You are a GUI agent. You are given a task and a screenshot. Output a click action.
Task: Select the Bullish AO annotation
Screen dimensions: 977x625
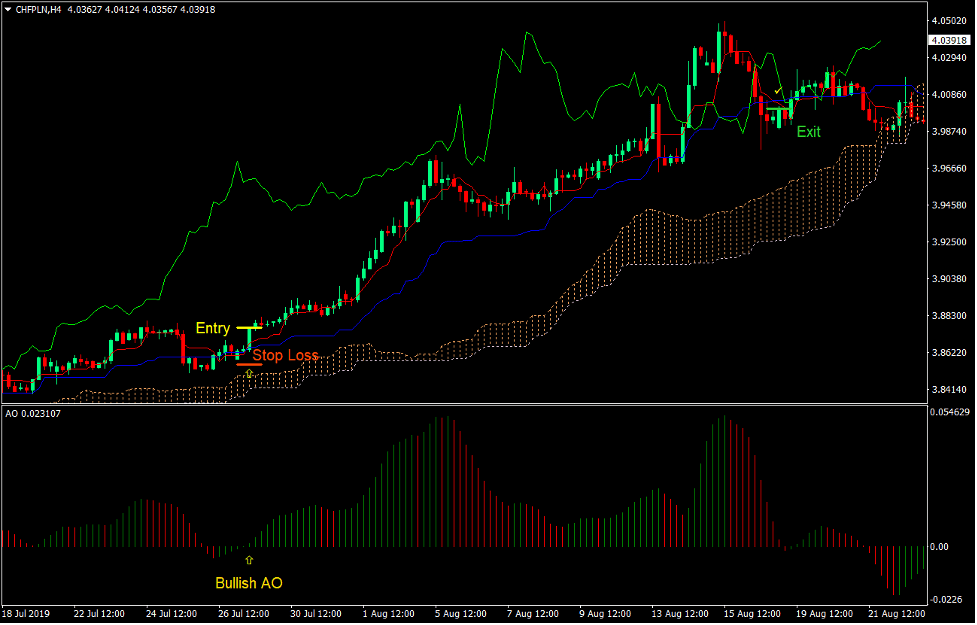click(248, 583)
